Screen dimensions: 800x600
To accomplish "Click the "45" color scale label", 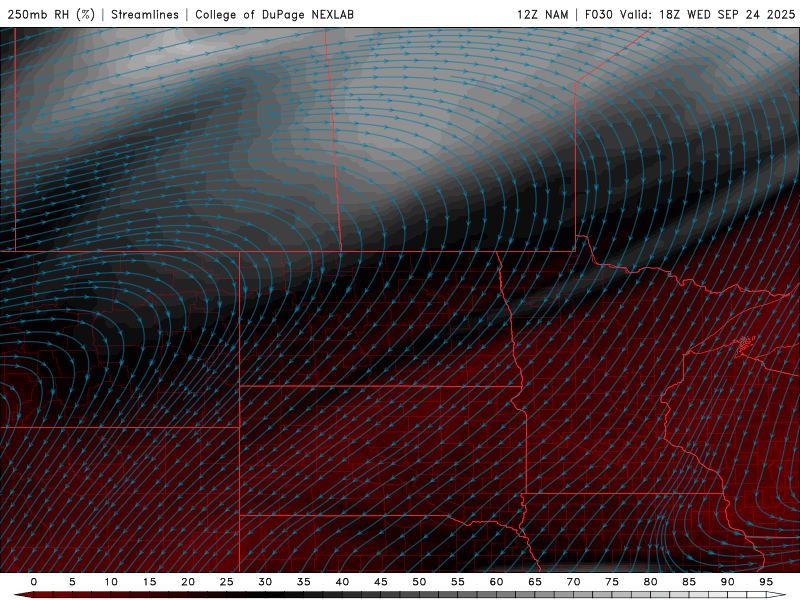I will click(381, 582).
